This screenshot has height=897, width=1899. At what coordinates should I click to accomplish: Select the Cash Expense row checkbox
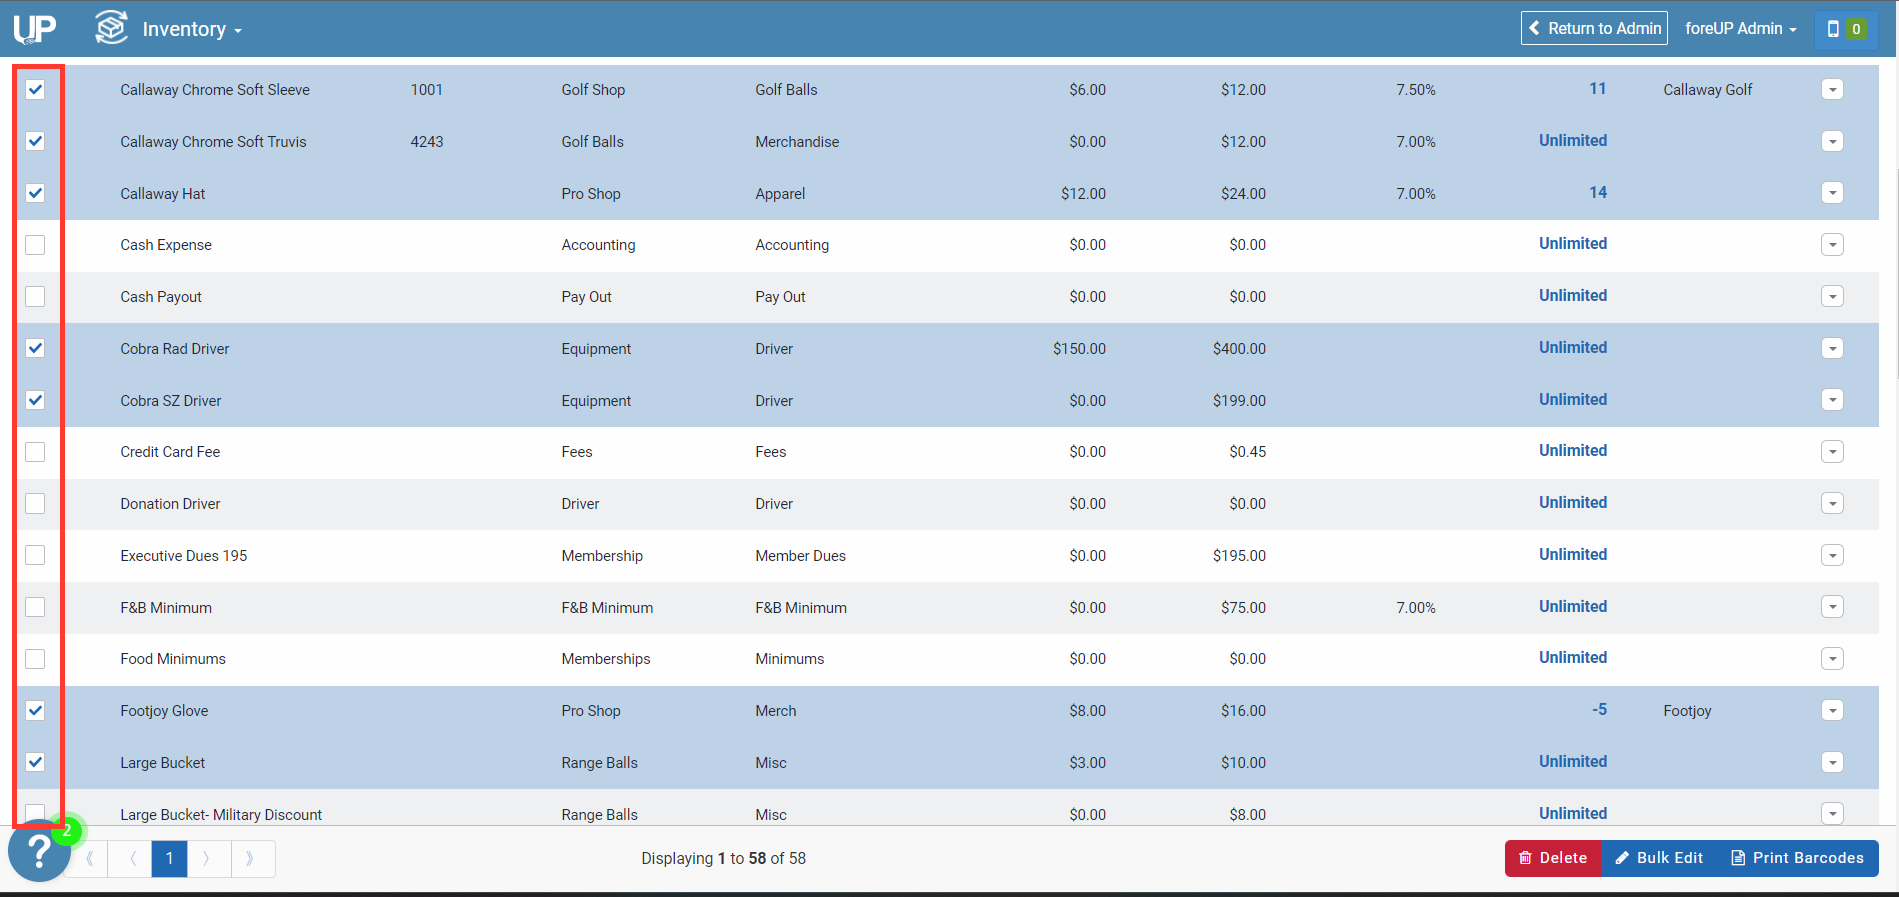tap(35, 245)
